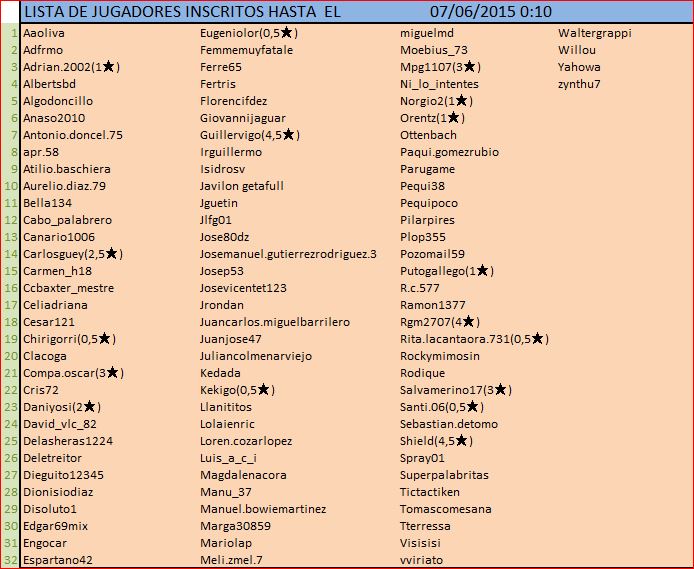Click the row number 14 label
The image size is (694, 569).
pyautogui.click(x=11, y=254)
